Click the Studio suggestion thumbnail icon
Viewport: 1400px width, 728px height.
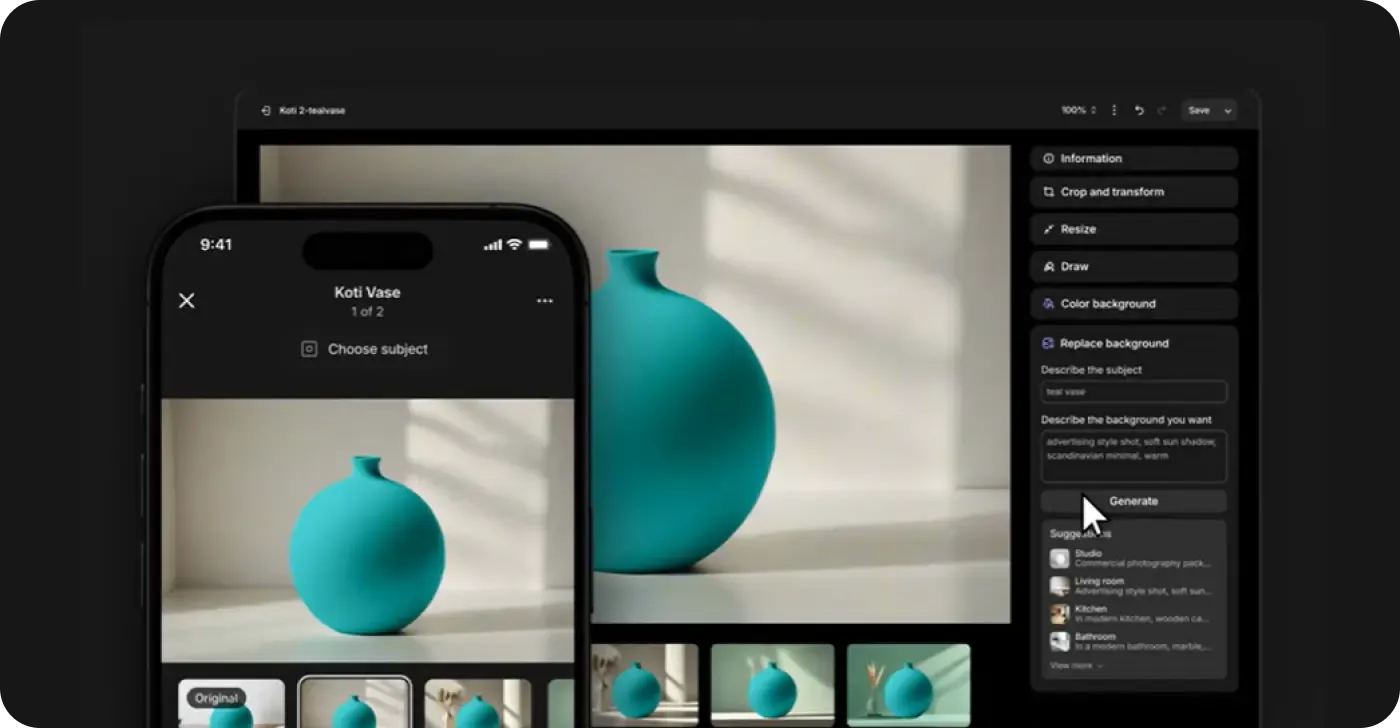pos(1059,558)
